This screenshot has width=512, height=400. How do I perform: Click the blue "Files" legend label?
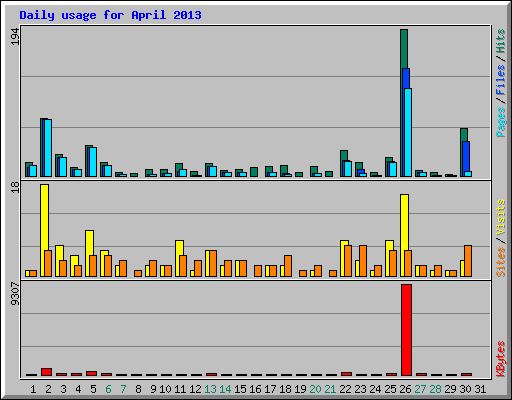click(x=500, y=80)
